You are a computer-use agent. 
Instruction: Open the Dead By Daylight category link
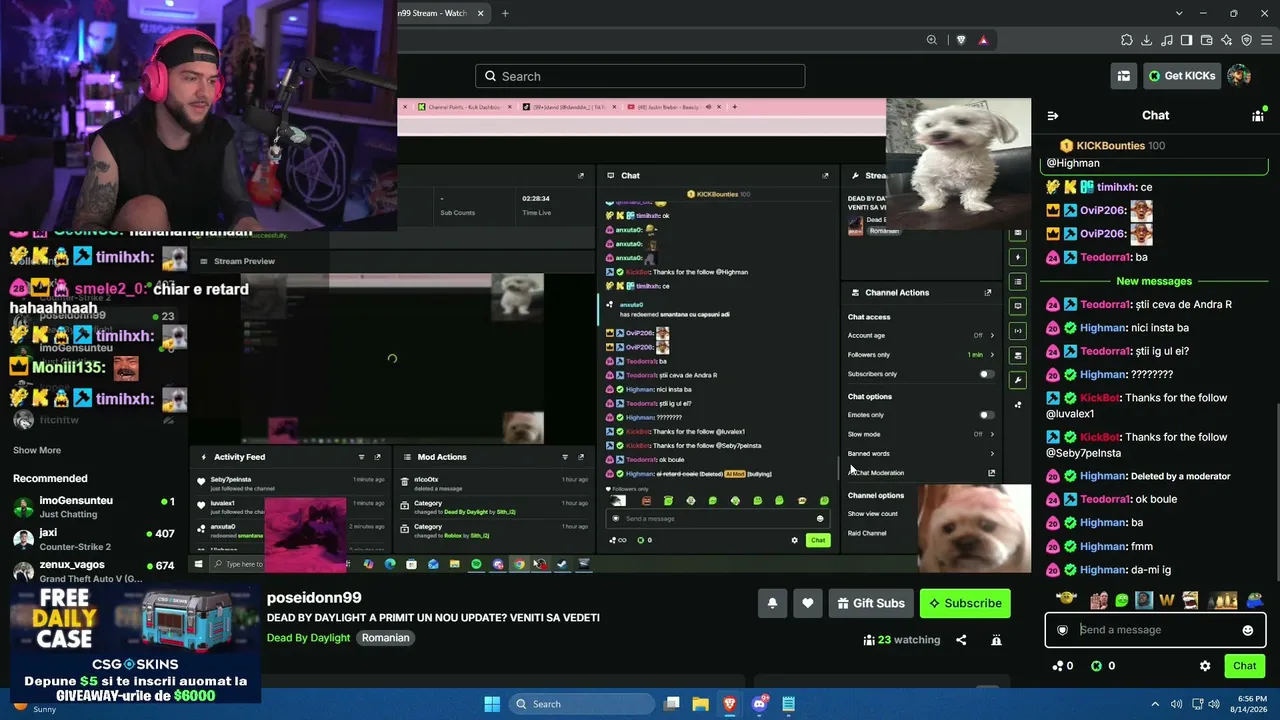coord(308,638)
